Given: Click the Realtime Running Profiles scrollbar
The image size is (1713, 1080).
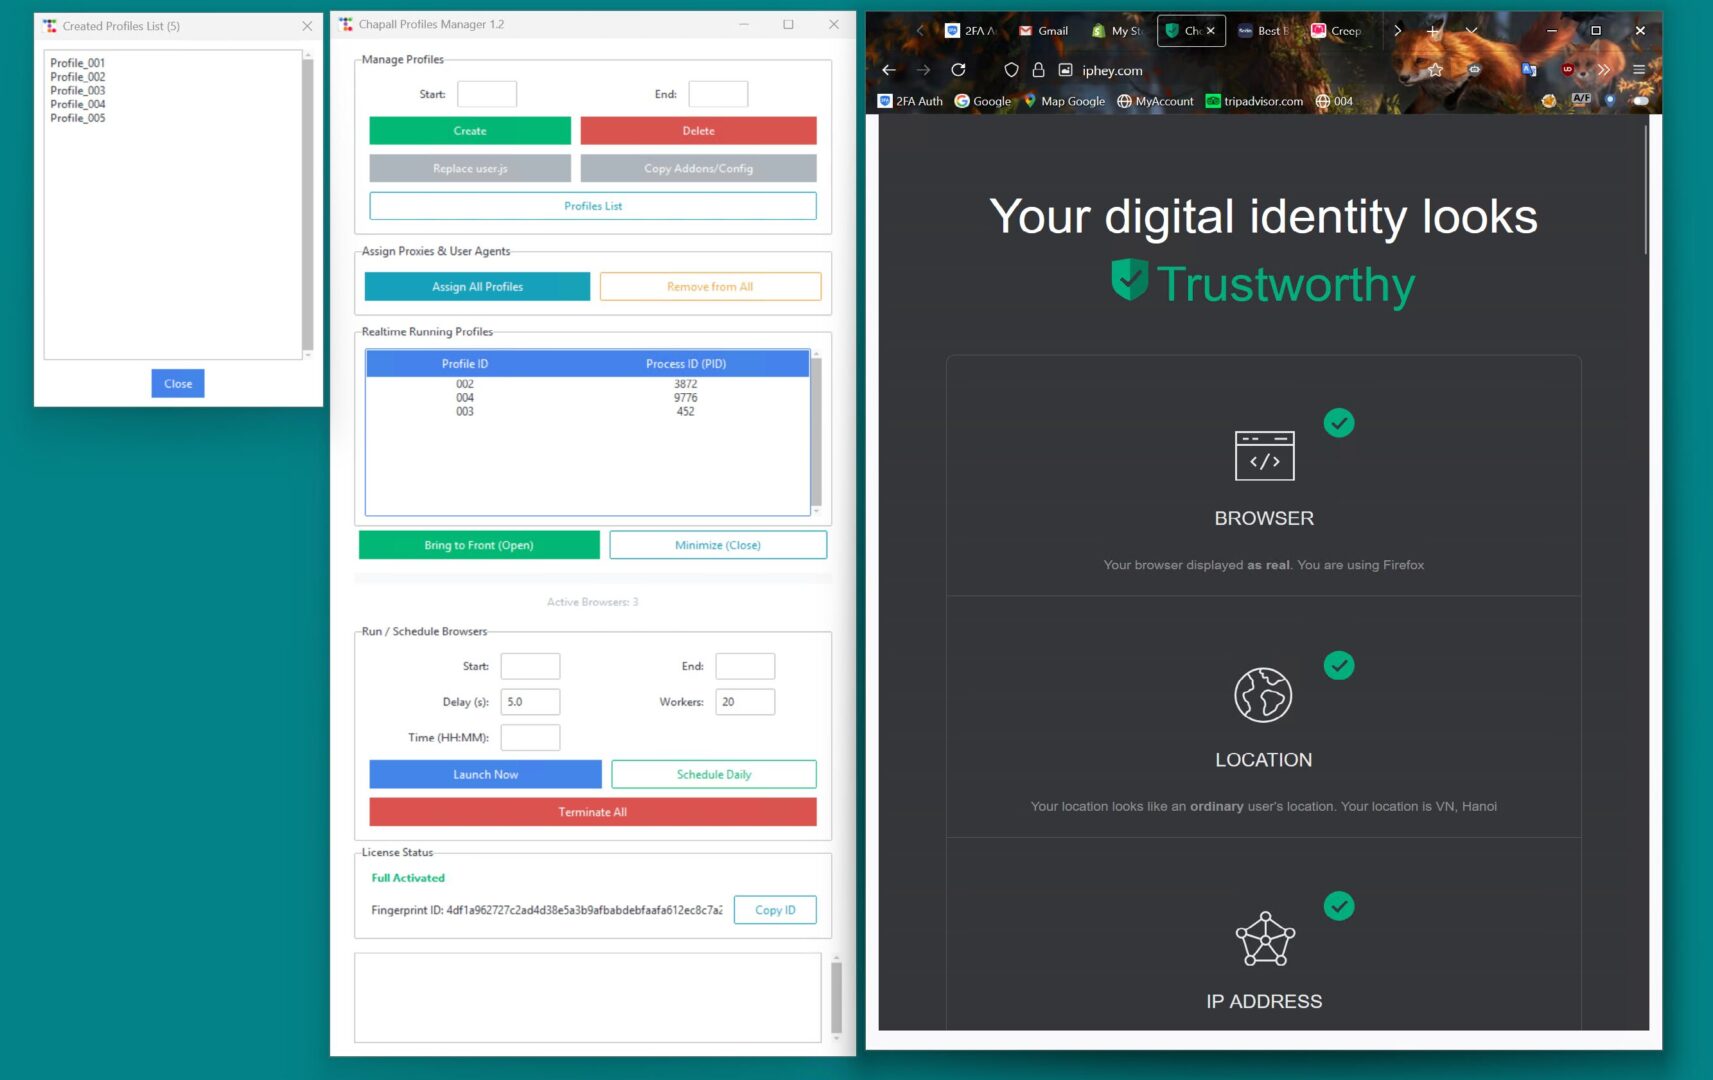Looking at the screenshot, I should (816, 432).
